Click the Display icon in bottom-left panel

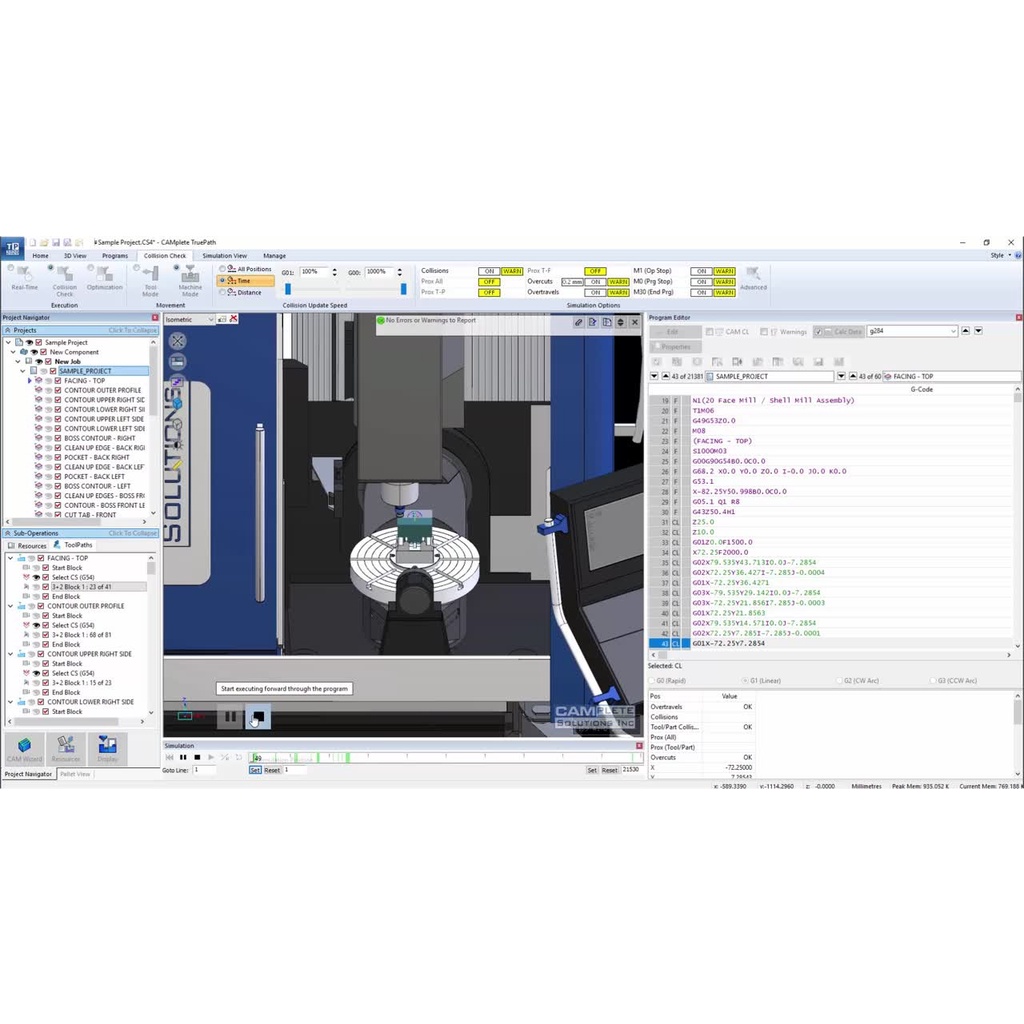point(107,748)
